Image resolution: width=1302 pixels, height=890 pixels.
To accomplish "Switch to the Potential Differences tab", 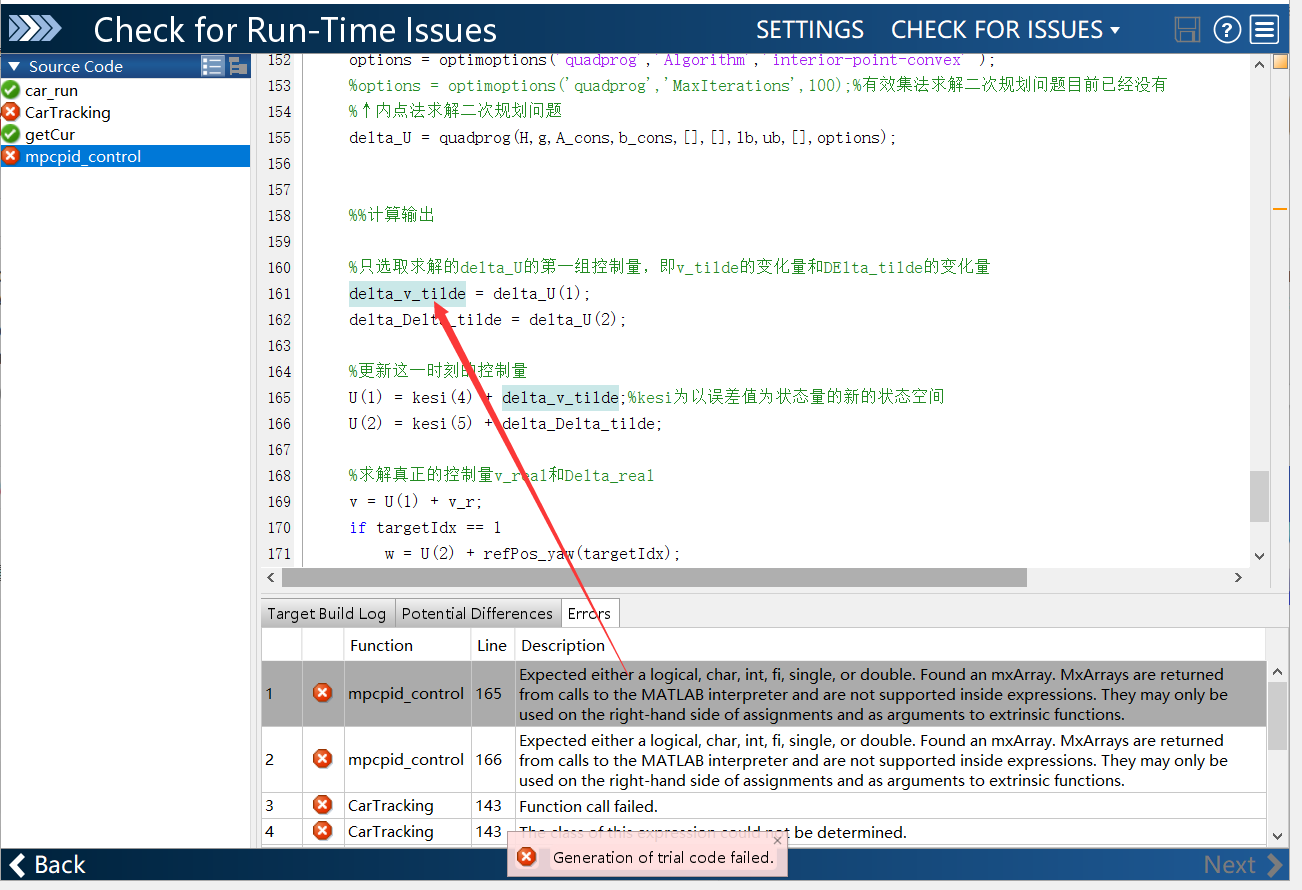I will tap(478, 613).
